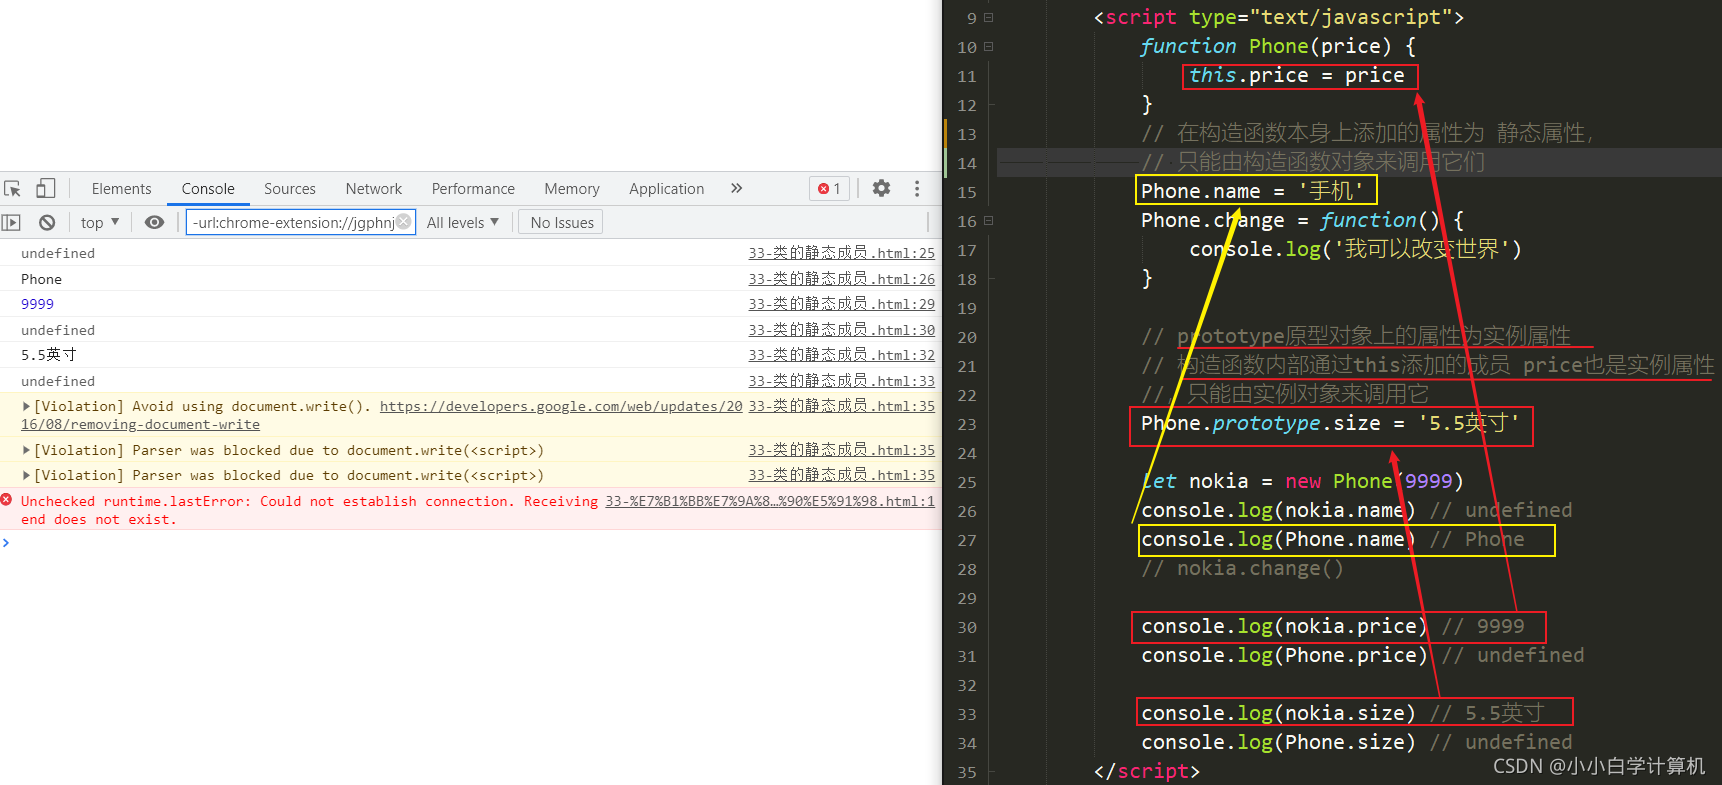Click line number 23 in editor gutter

pos(967,424)
